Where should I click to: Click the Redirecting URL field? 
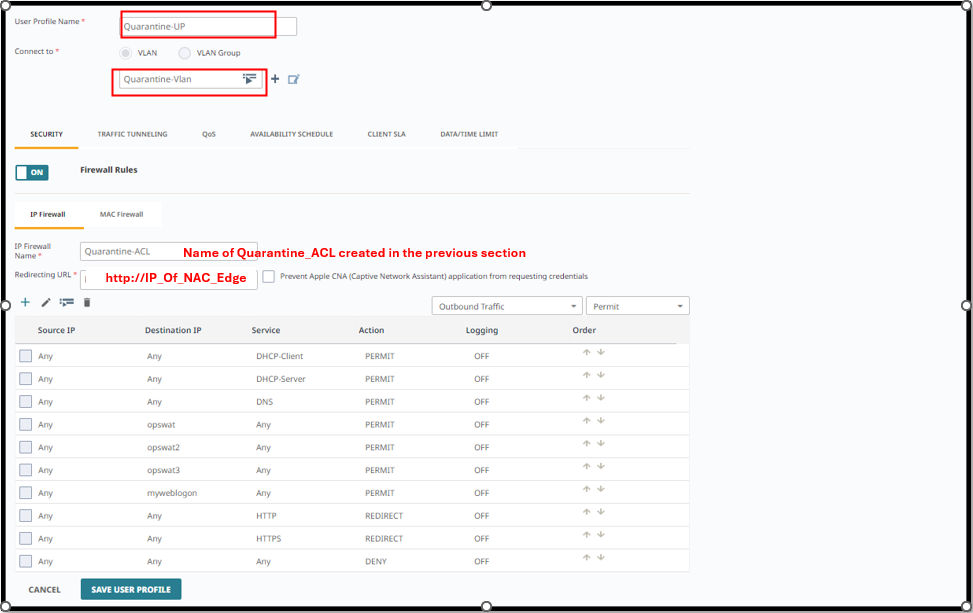169,279
